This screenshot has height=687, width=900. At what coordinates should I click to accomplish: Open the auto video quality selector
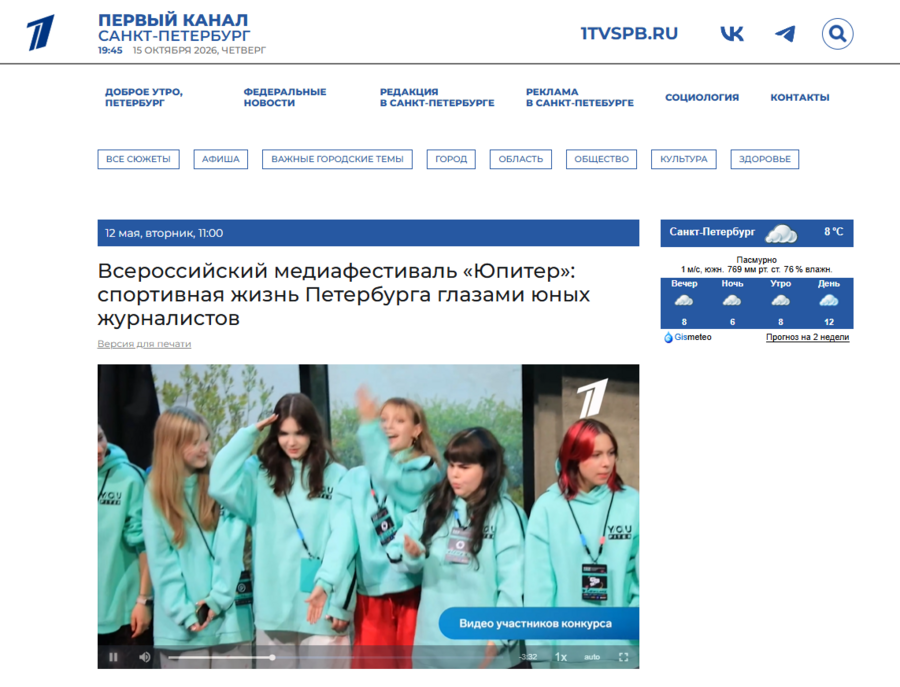coord(592,657)
